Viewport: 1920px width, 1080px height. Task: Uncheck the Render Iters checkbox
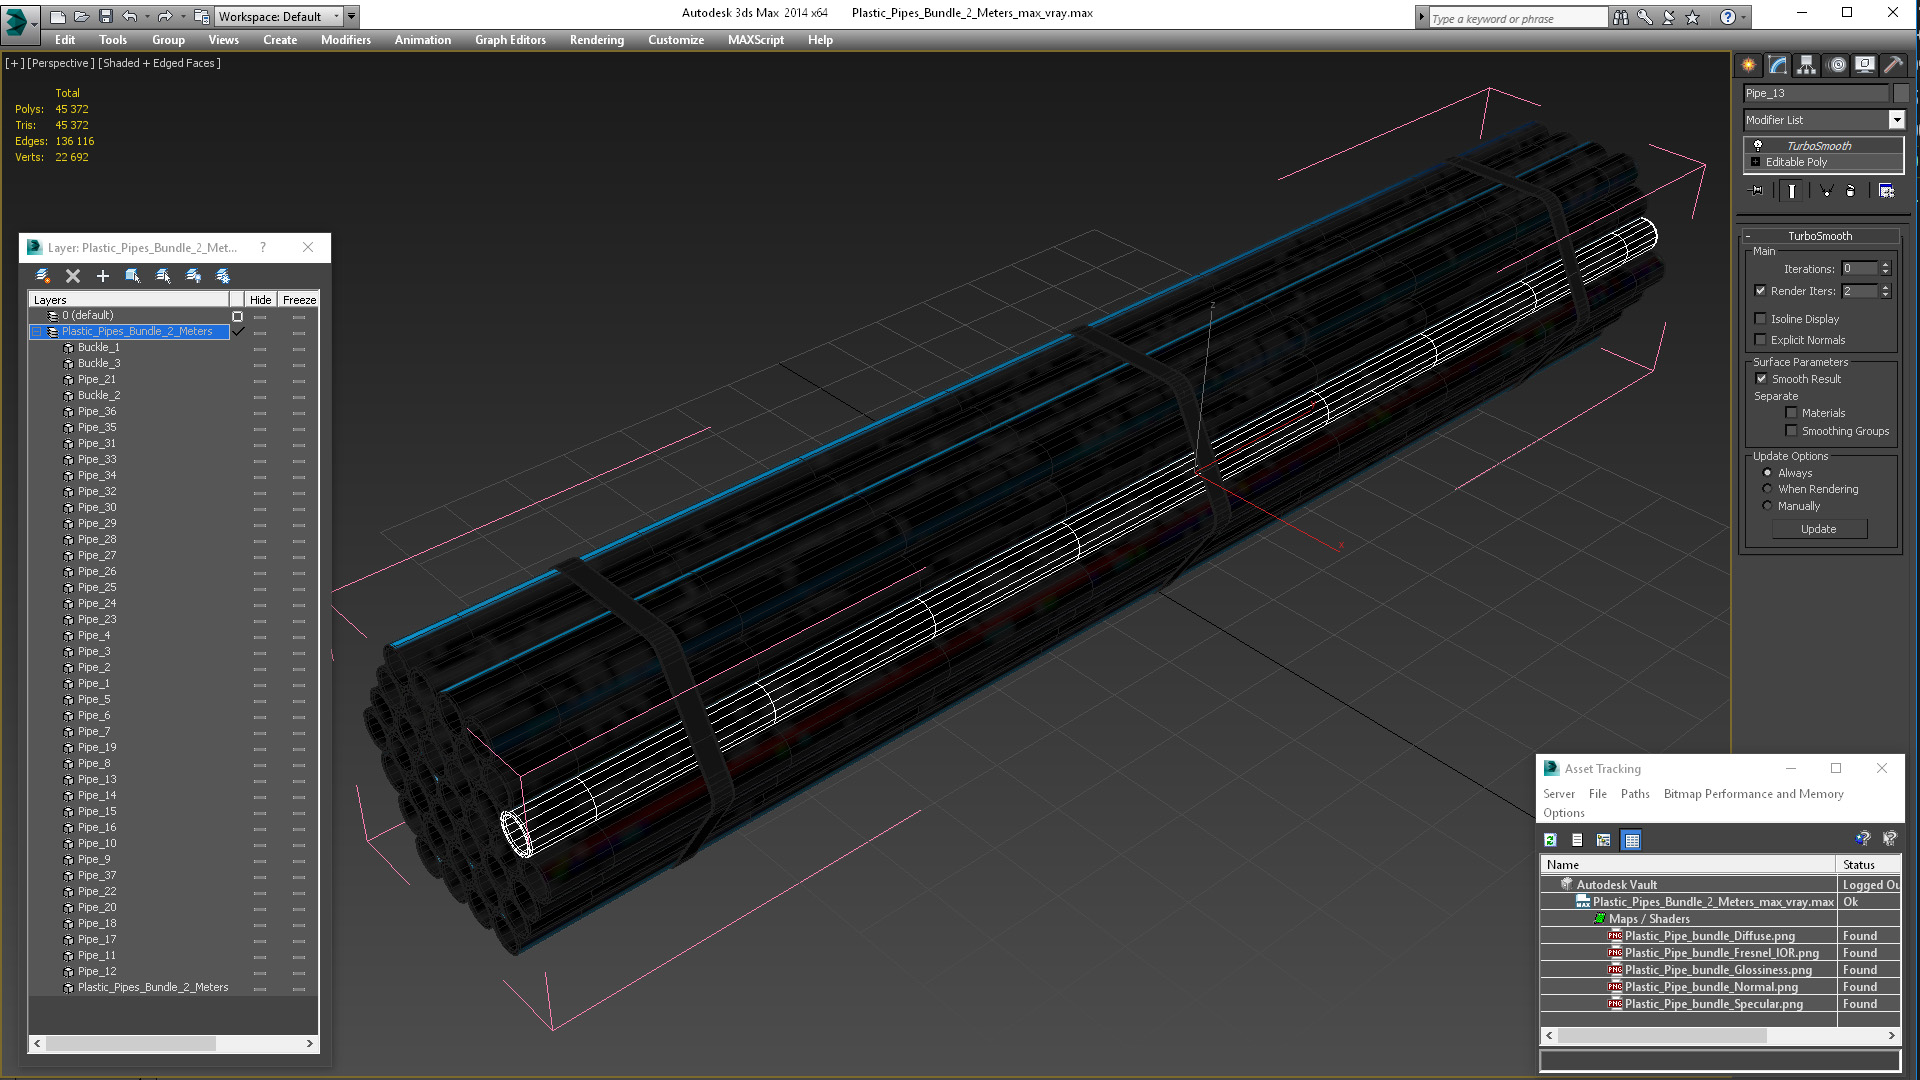tap(1760, 291)
